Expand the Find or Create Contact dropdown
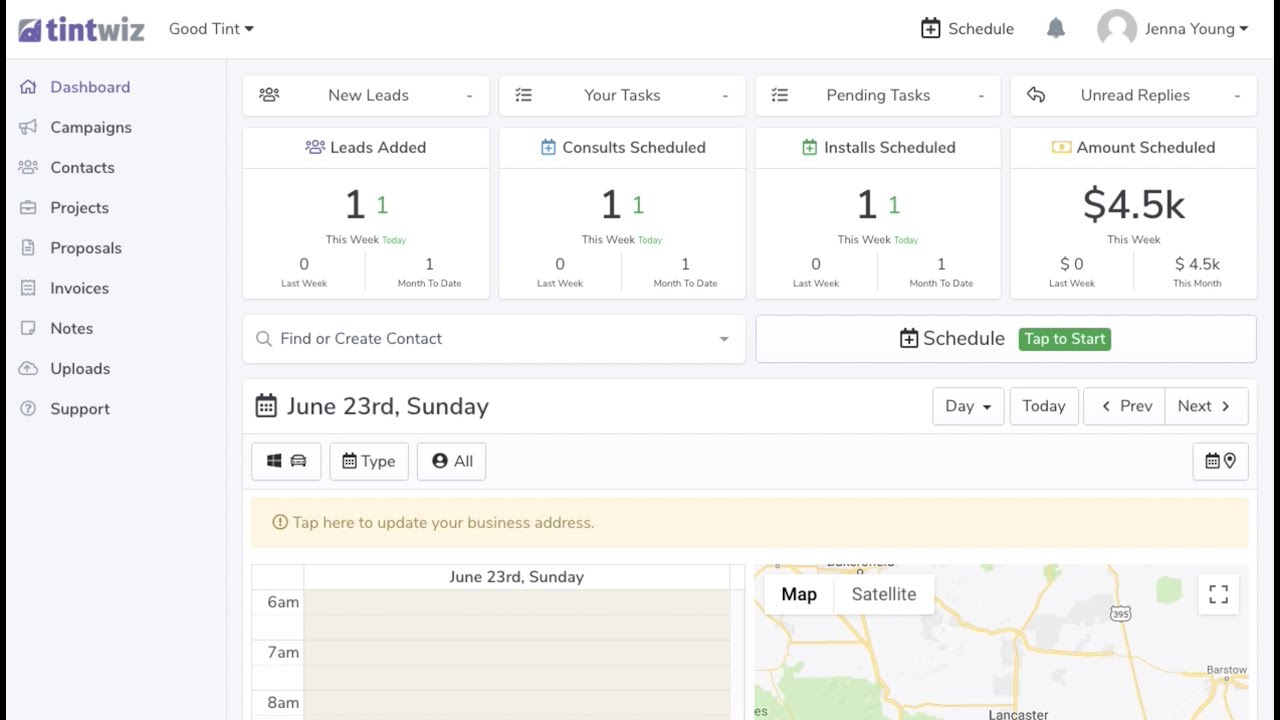The image size is (1280, 720). point(724,339)
